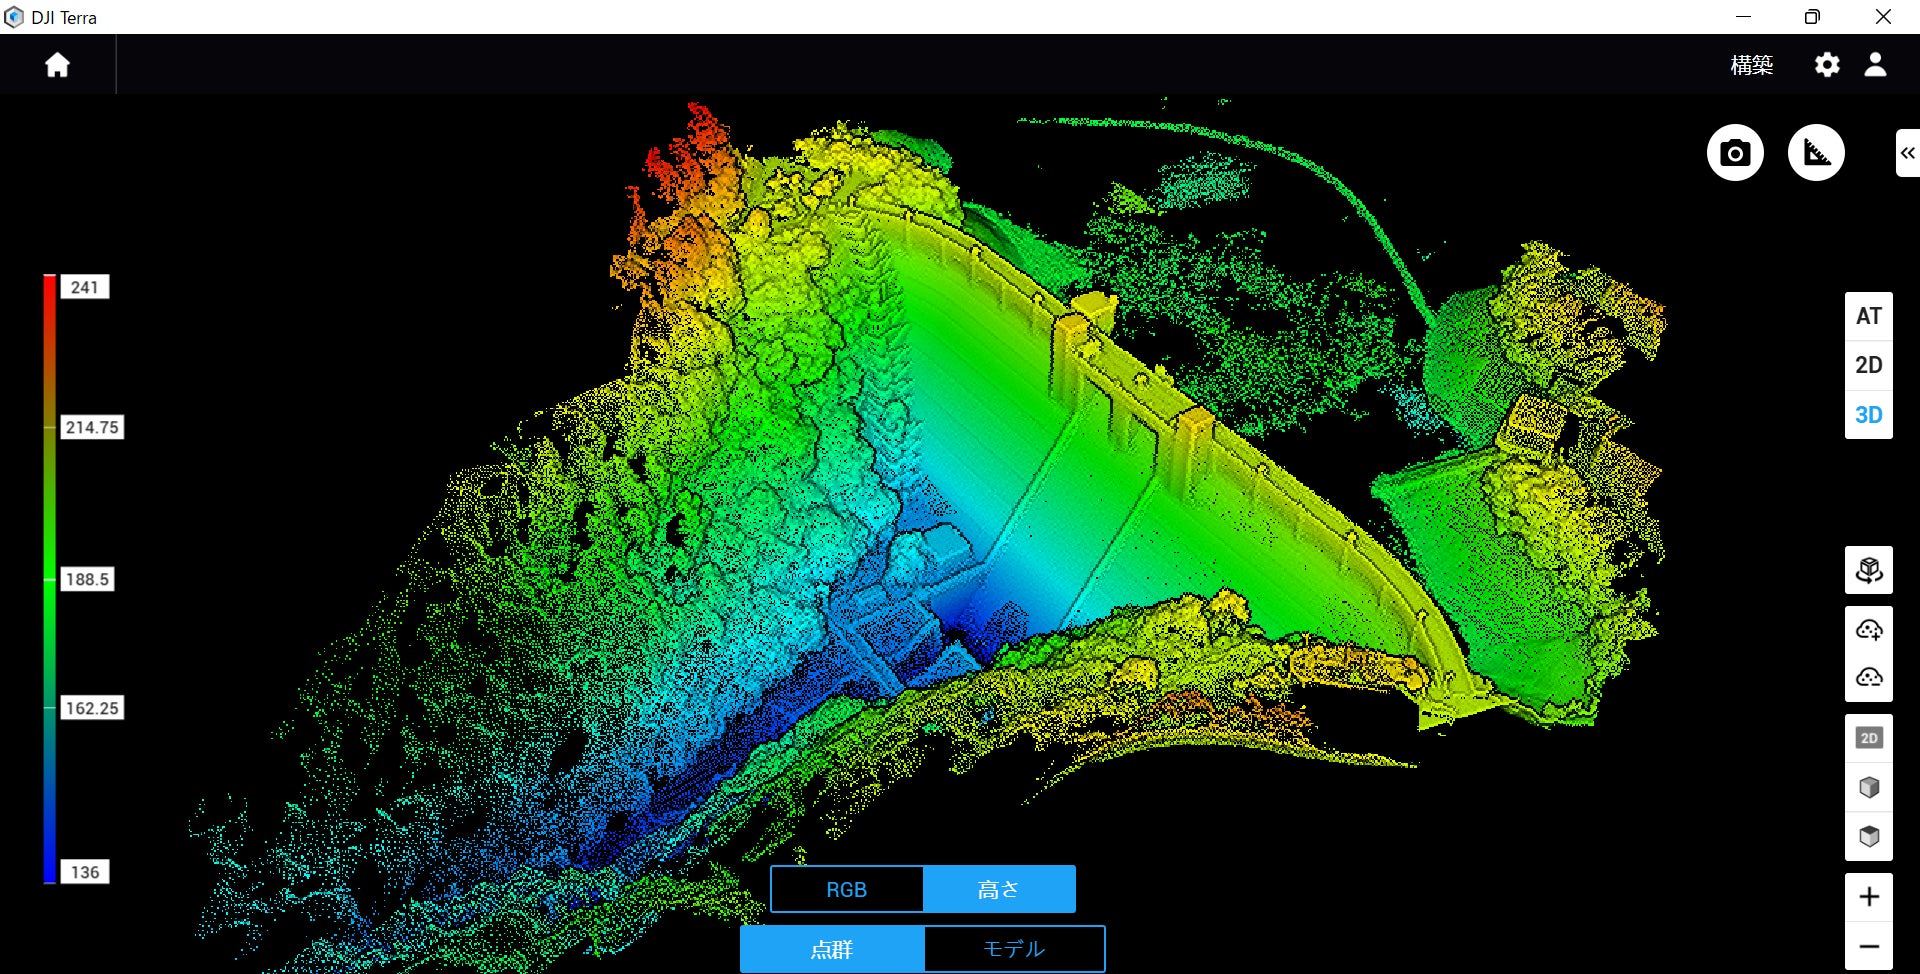
Task: Decrease point cloud density with cloud minus
Action: 1868,677
